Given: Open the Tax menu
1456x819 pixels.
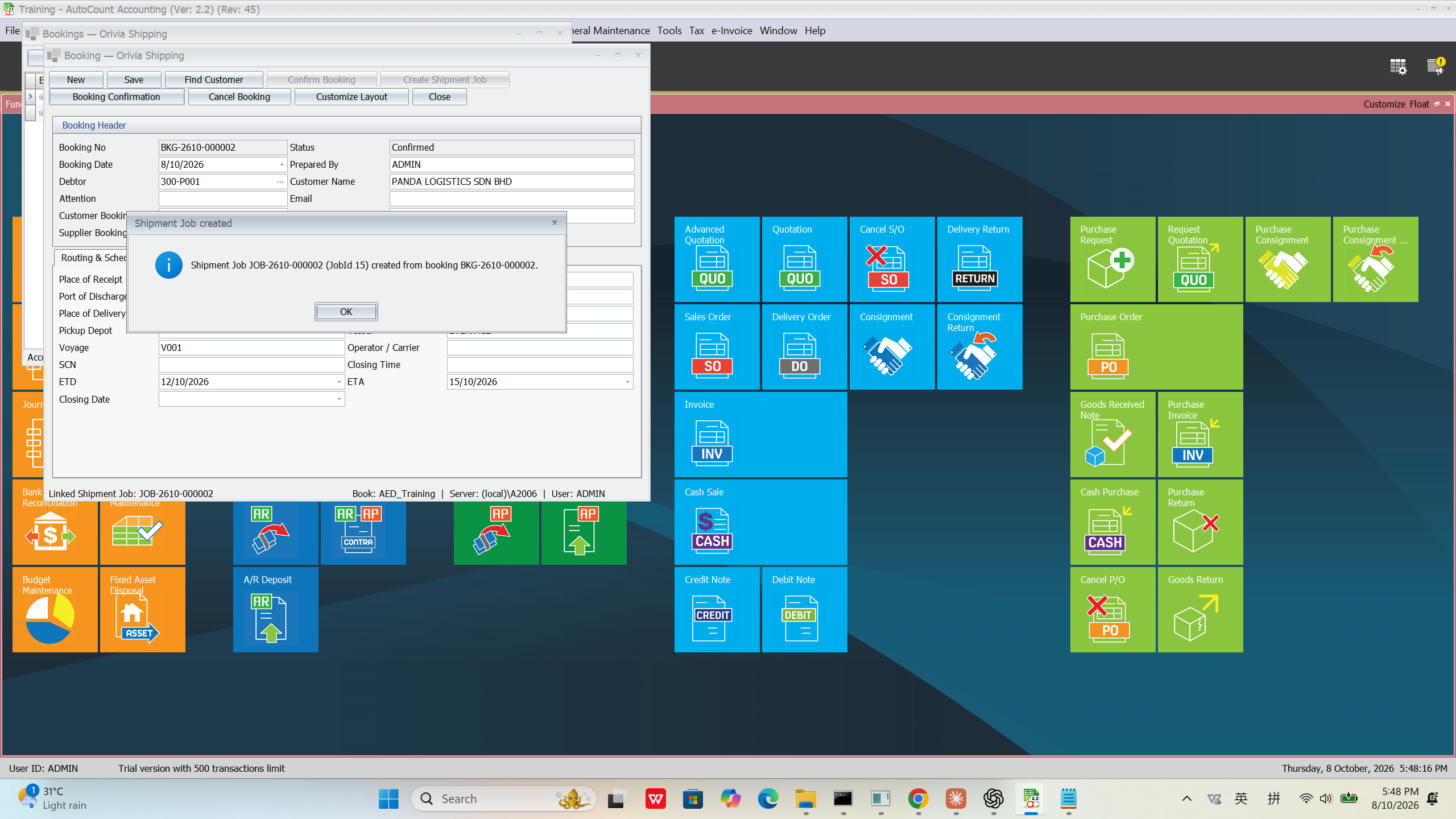Looking at the screenshot, I should 697,31.
